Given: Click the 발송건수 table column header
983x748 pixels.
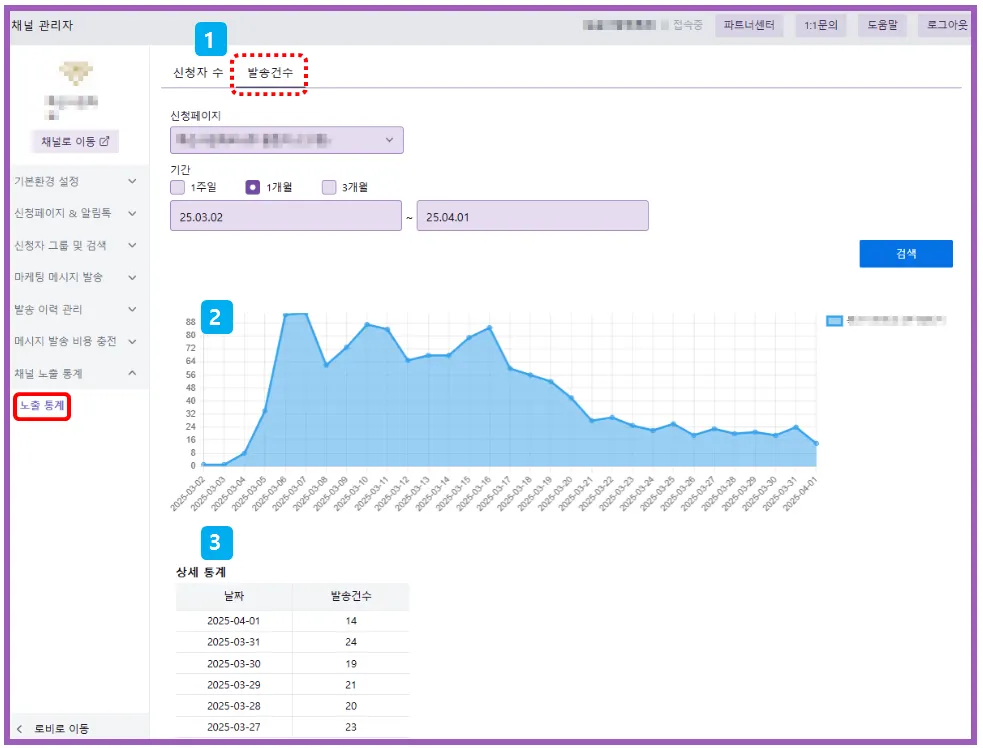Looking at the screenshot, I should (351, 596).
